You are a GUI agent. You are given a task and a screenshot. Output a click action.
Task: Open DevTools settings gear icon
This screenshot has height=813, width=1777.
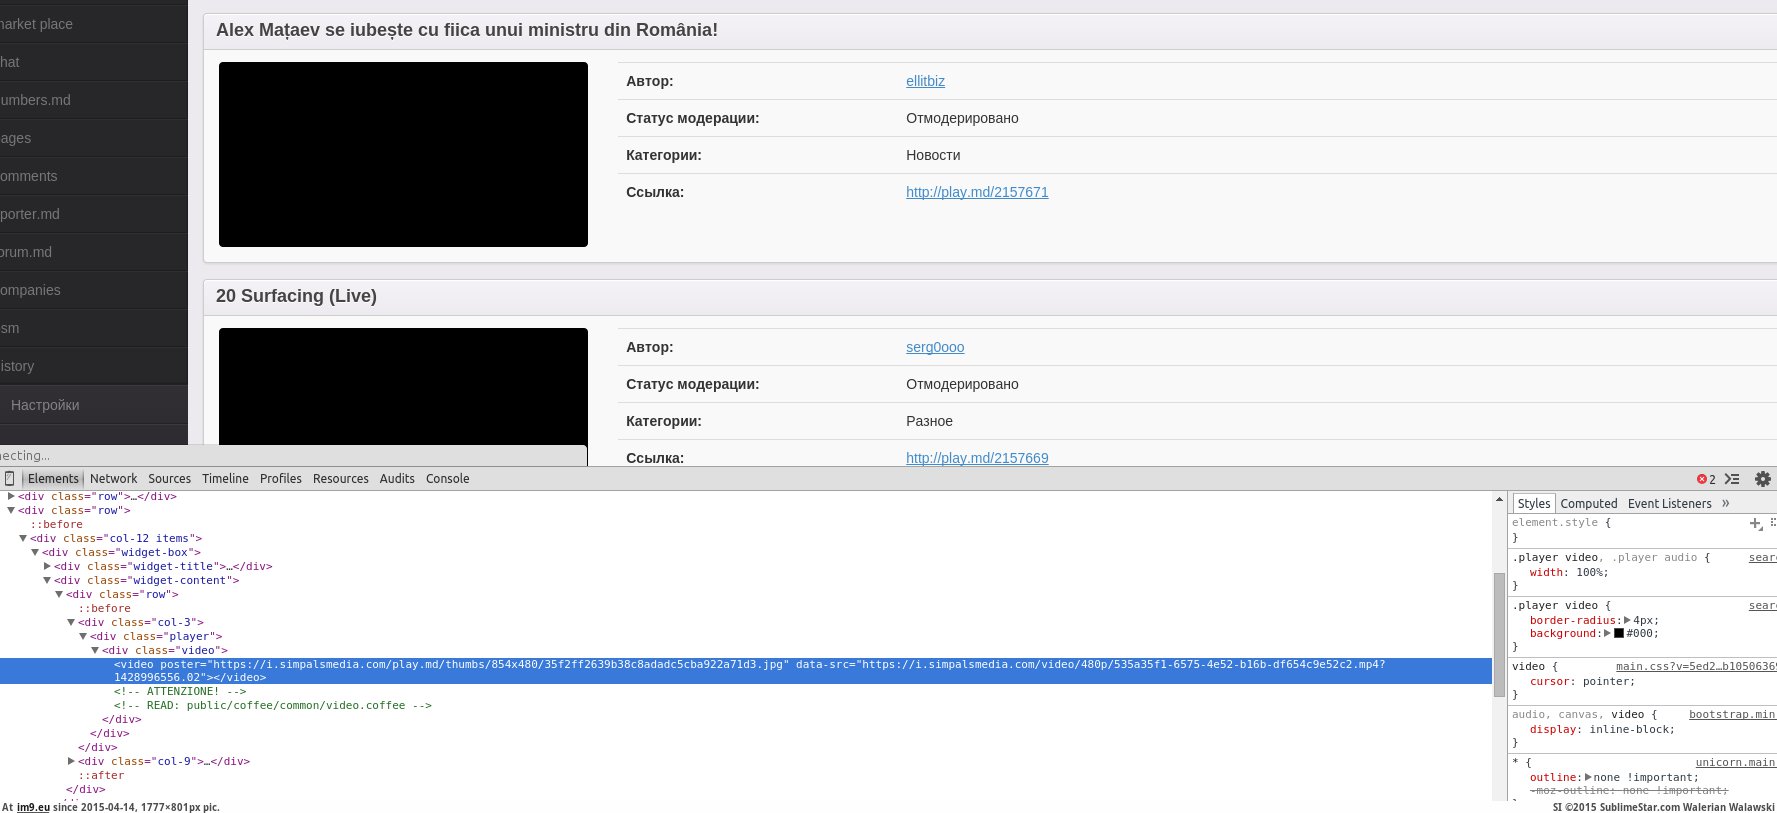[1762, 479]
